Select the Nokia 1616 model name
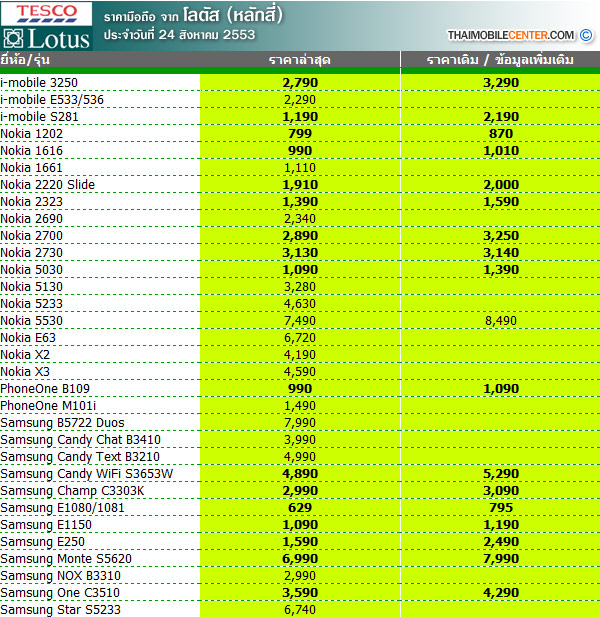 point(31,151)
